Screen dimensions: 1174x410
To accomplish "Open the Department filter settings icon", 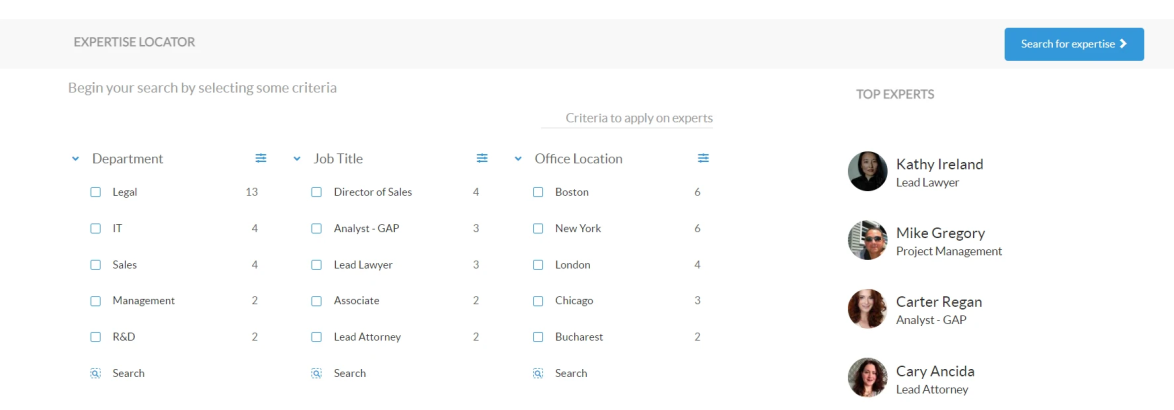I will (261, 158).
